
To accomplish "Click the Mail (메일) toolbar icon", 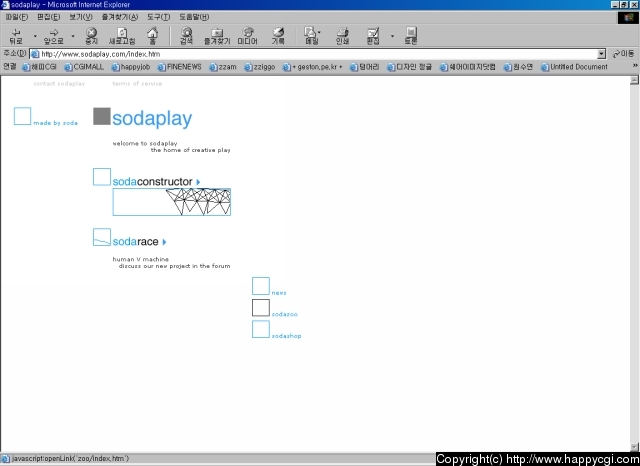I will [311, 36].
